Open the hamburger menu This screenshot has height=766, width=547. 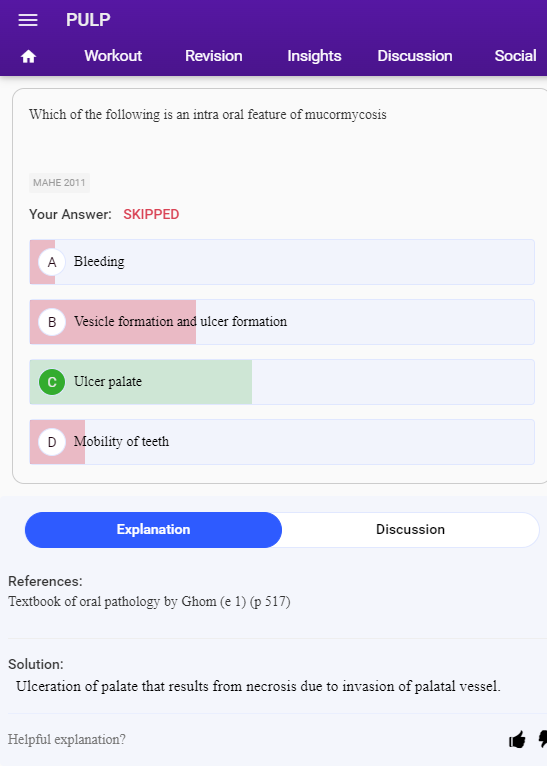coord(28,20)
